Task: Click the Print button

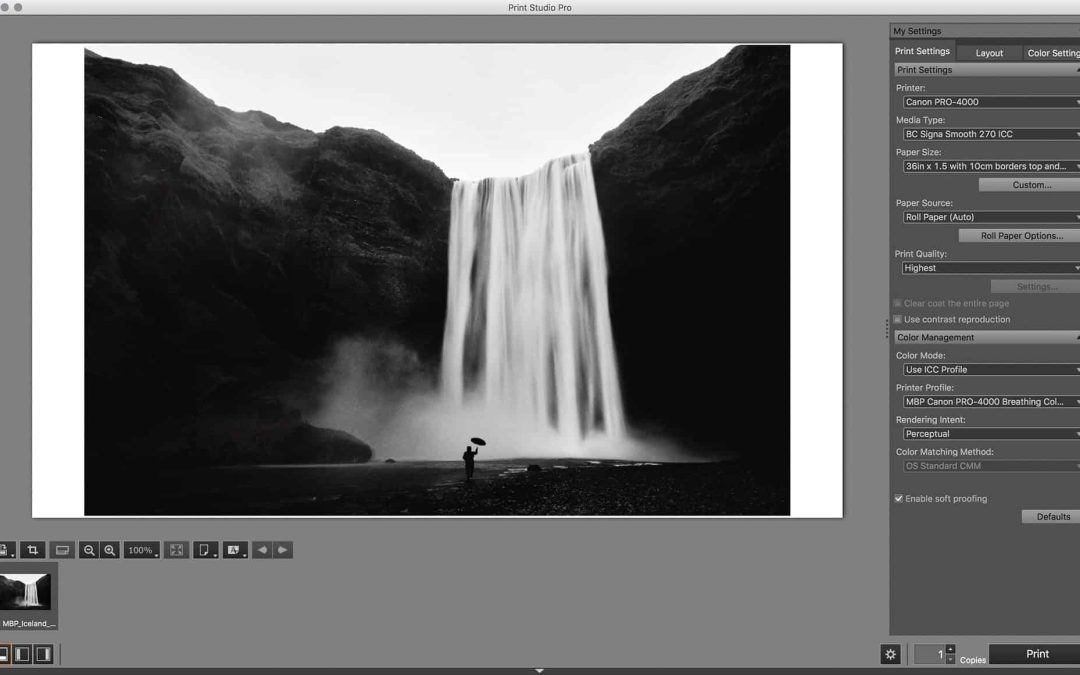Action: coord(1036,654)
